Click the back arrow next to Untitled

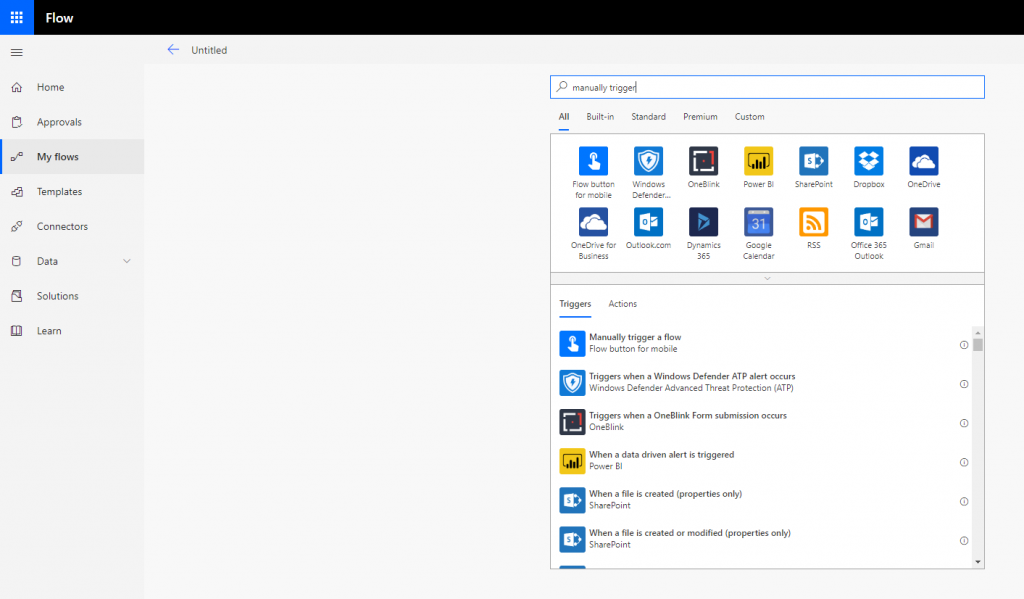click(174, 49)
